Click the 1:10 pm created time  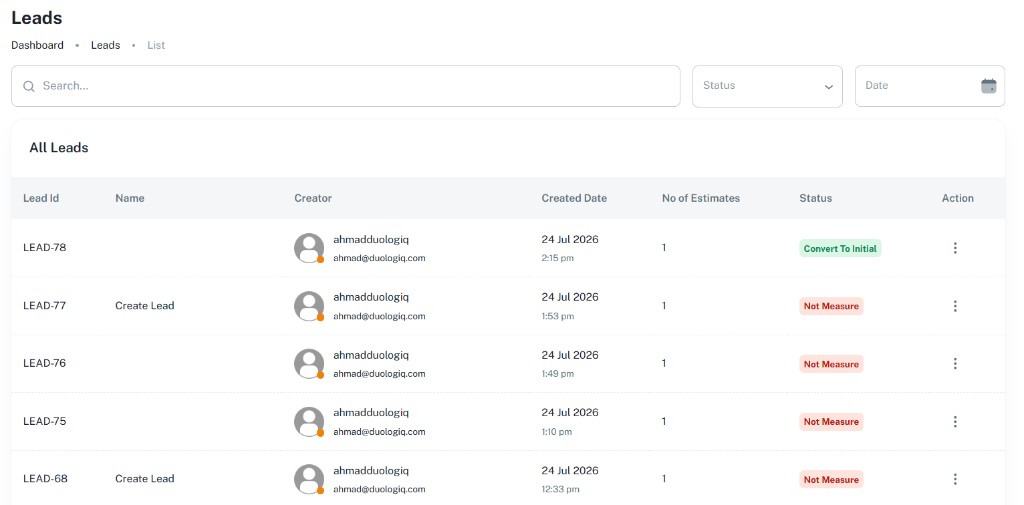click(x=556, y=432)
